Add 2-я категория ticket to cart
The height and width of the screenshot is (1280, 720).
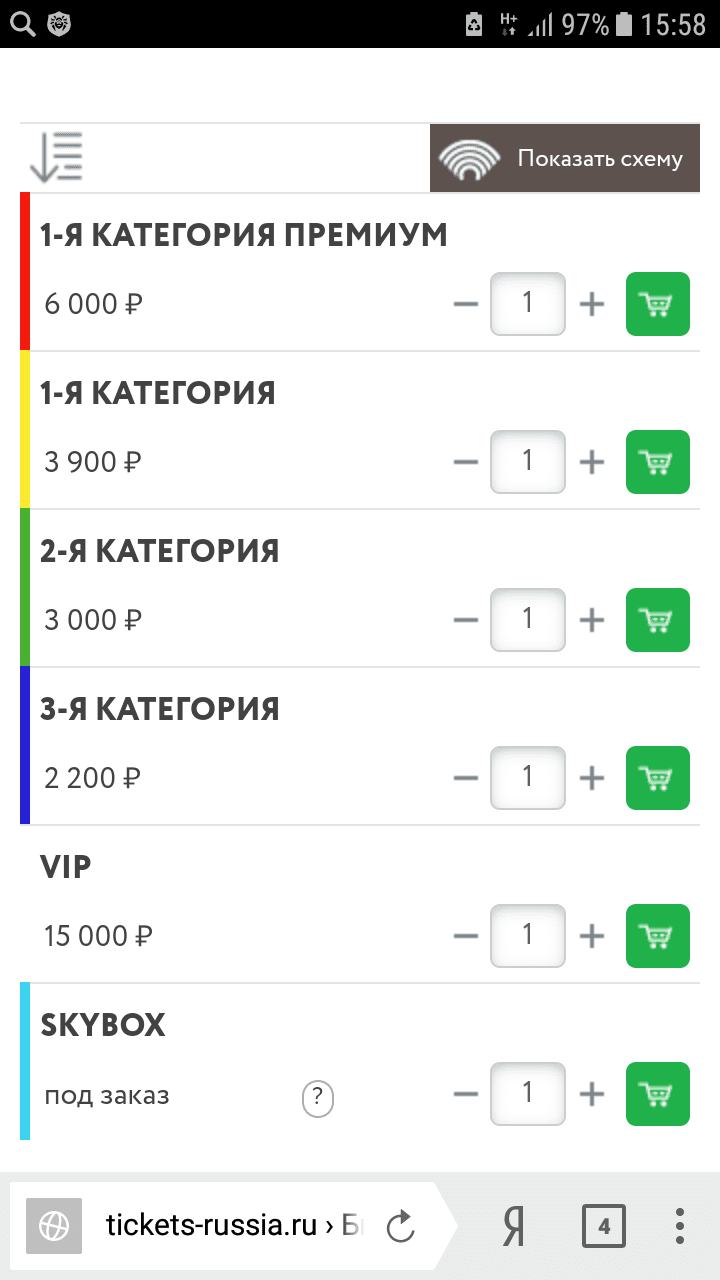pos(657,620)
